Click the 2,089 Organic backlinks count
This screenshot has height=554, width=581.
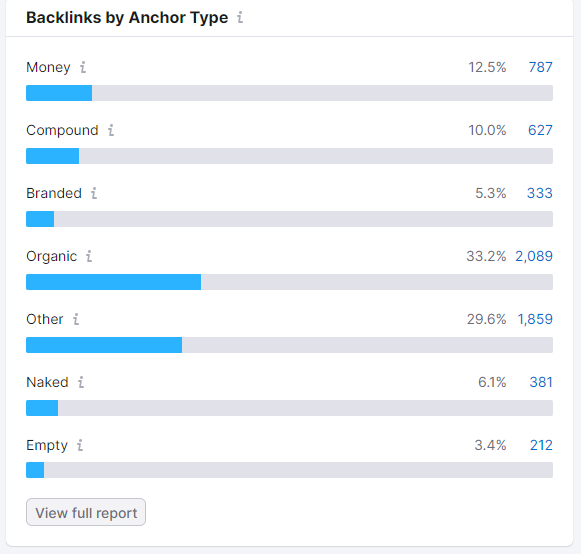click(534, 256)
